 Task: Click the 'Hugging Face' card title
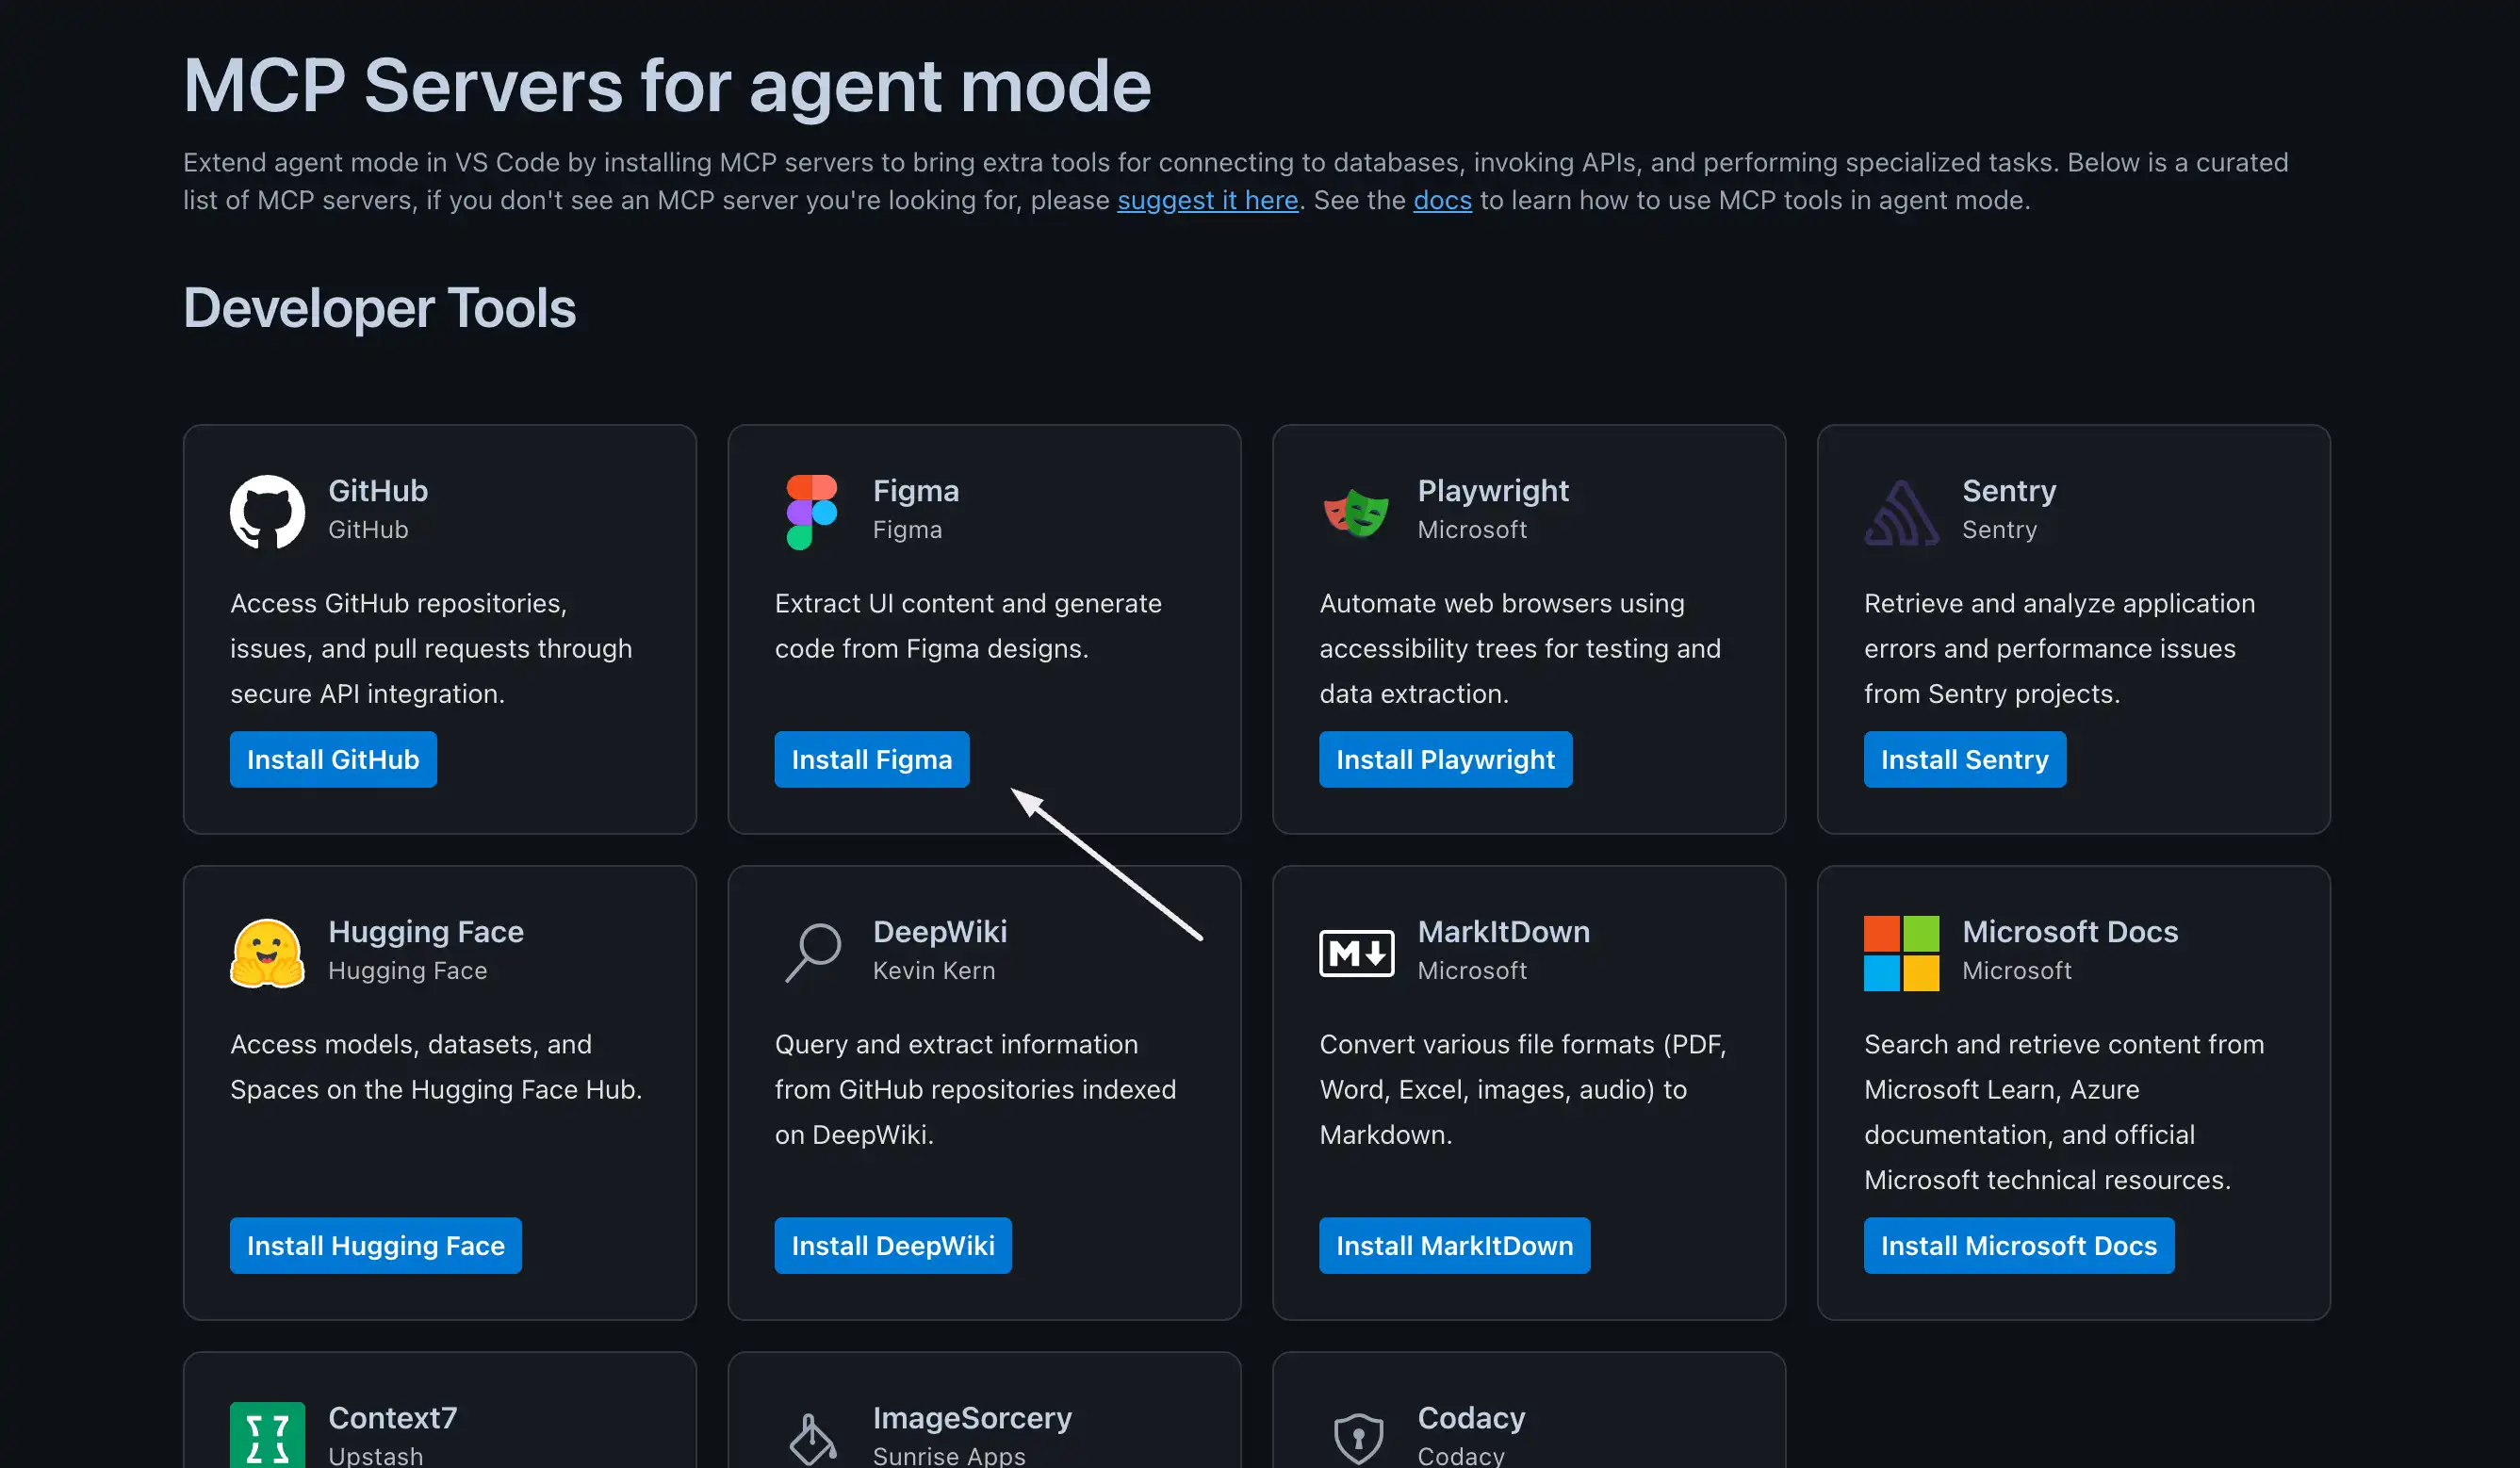coord(426,932)
